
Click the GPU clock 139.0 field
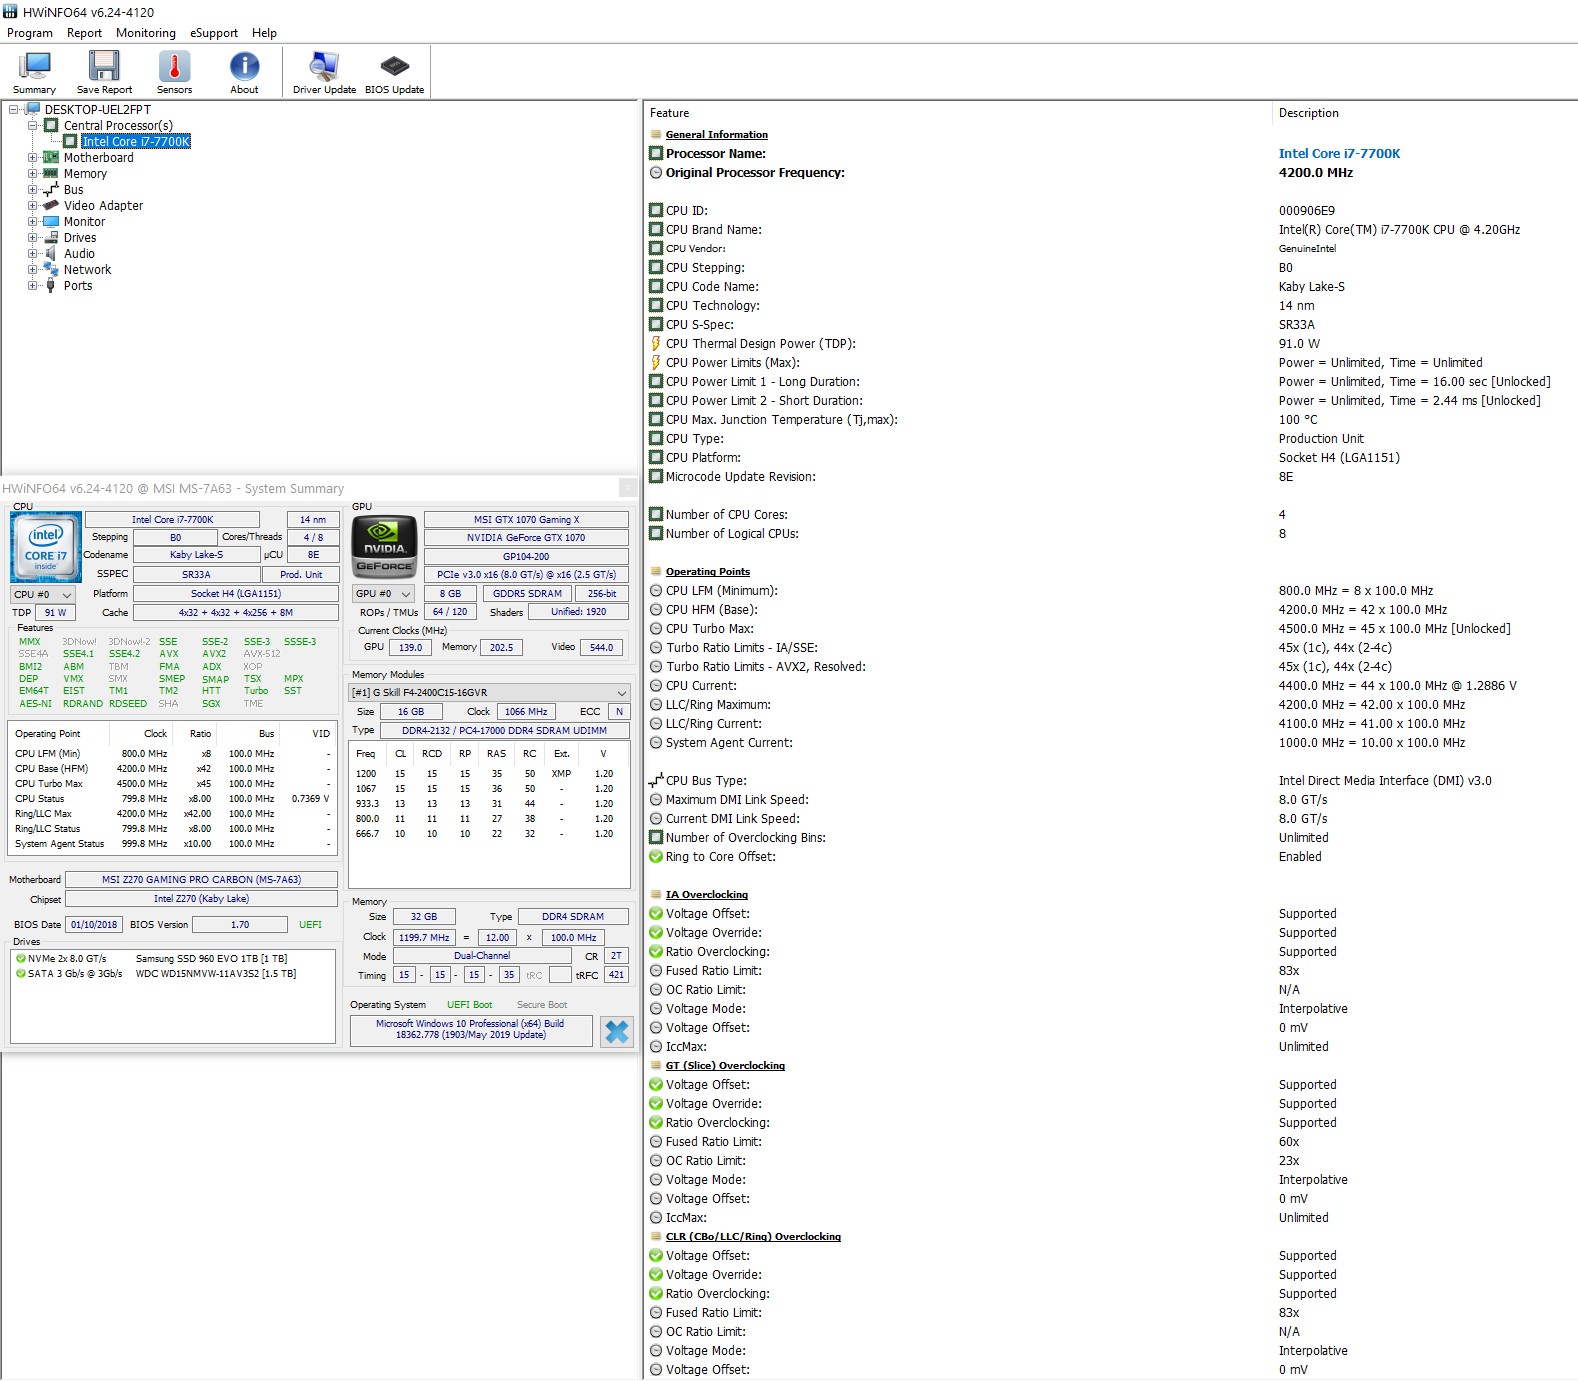tap(410, 648)
